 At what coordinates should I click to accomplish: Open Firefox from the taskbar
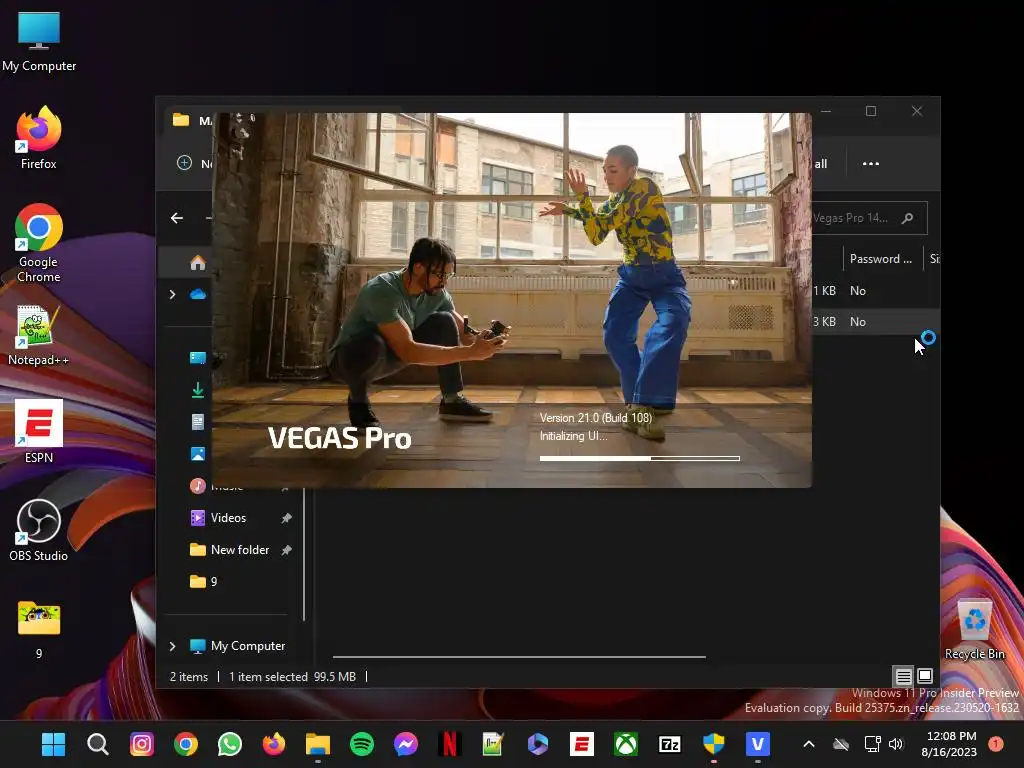(x=274, y=744)
